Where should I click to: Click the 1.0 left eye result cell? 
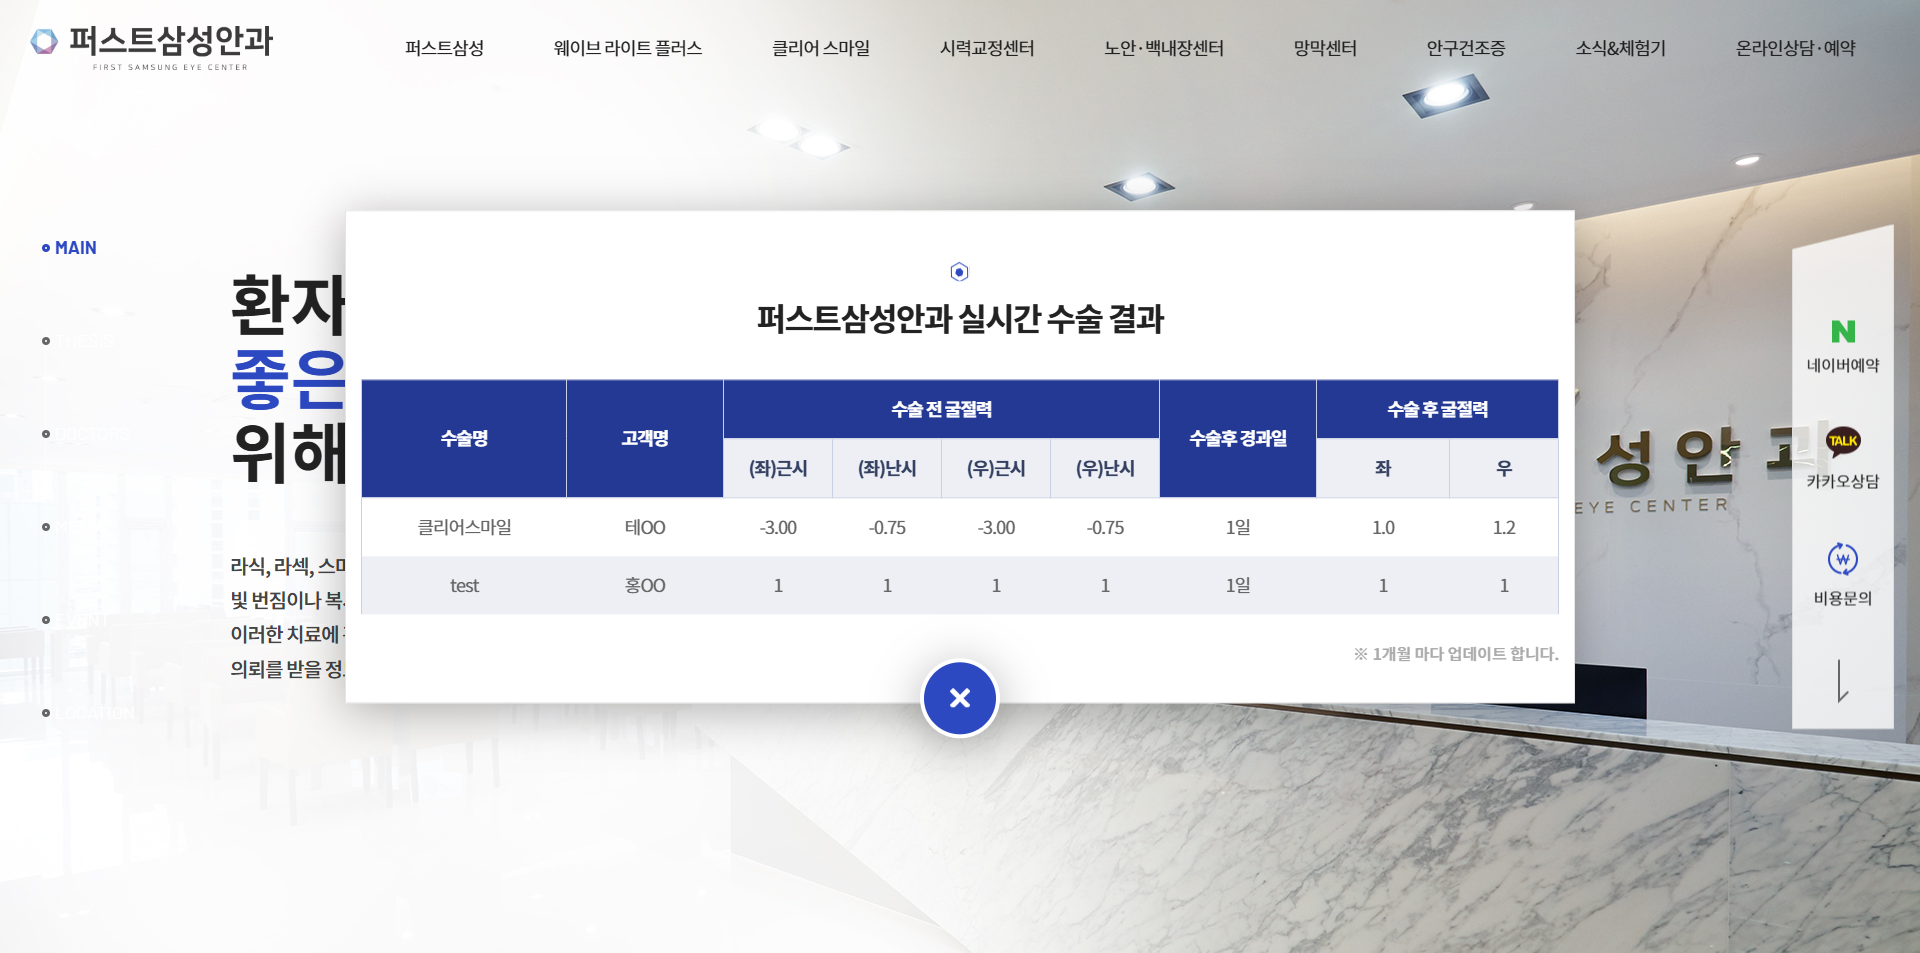1383,527
